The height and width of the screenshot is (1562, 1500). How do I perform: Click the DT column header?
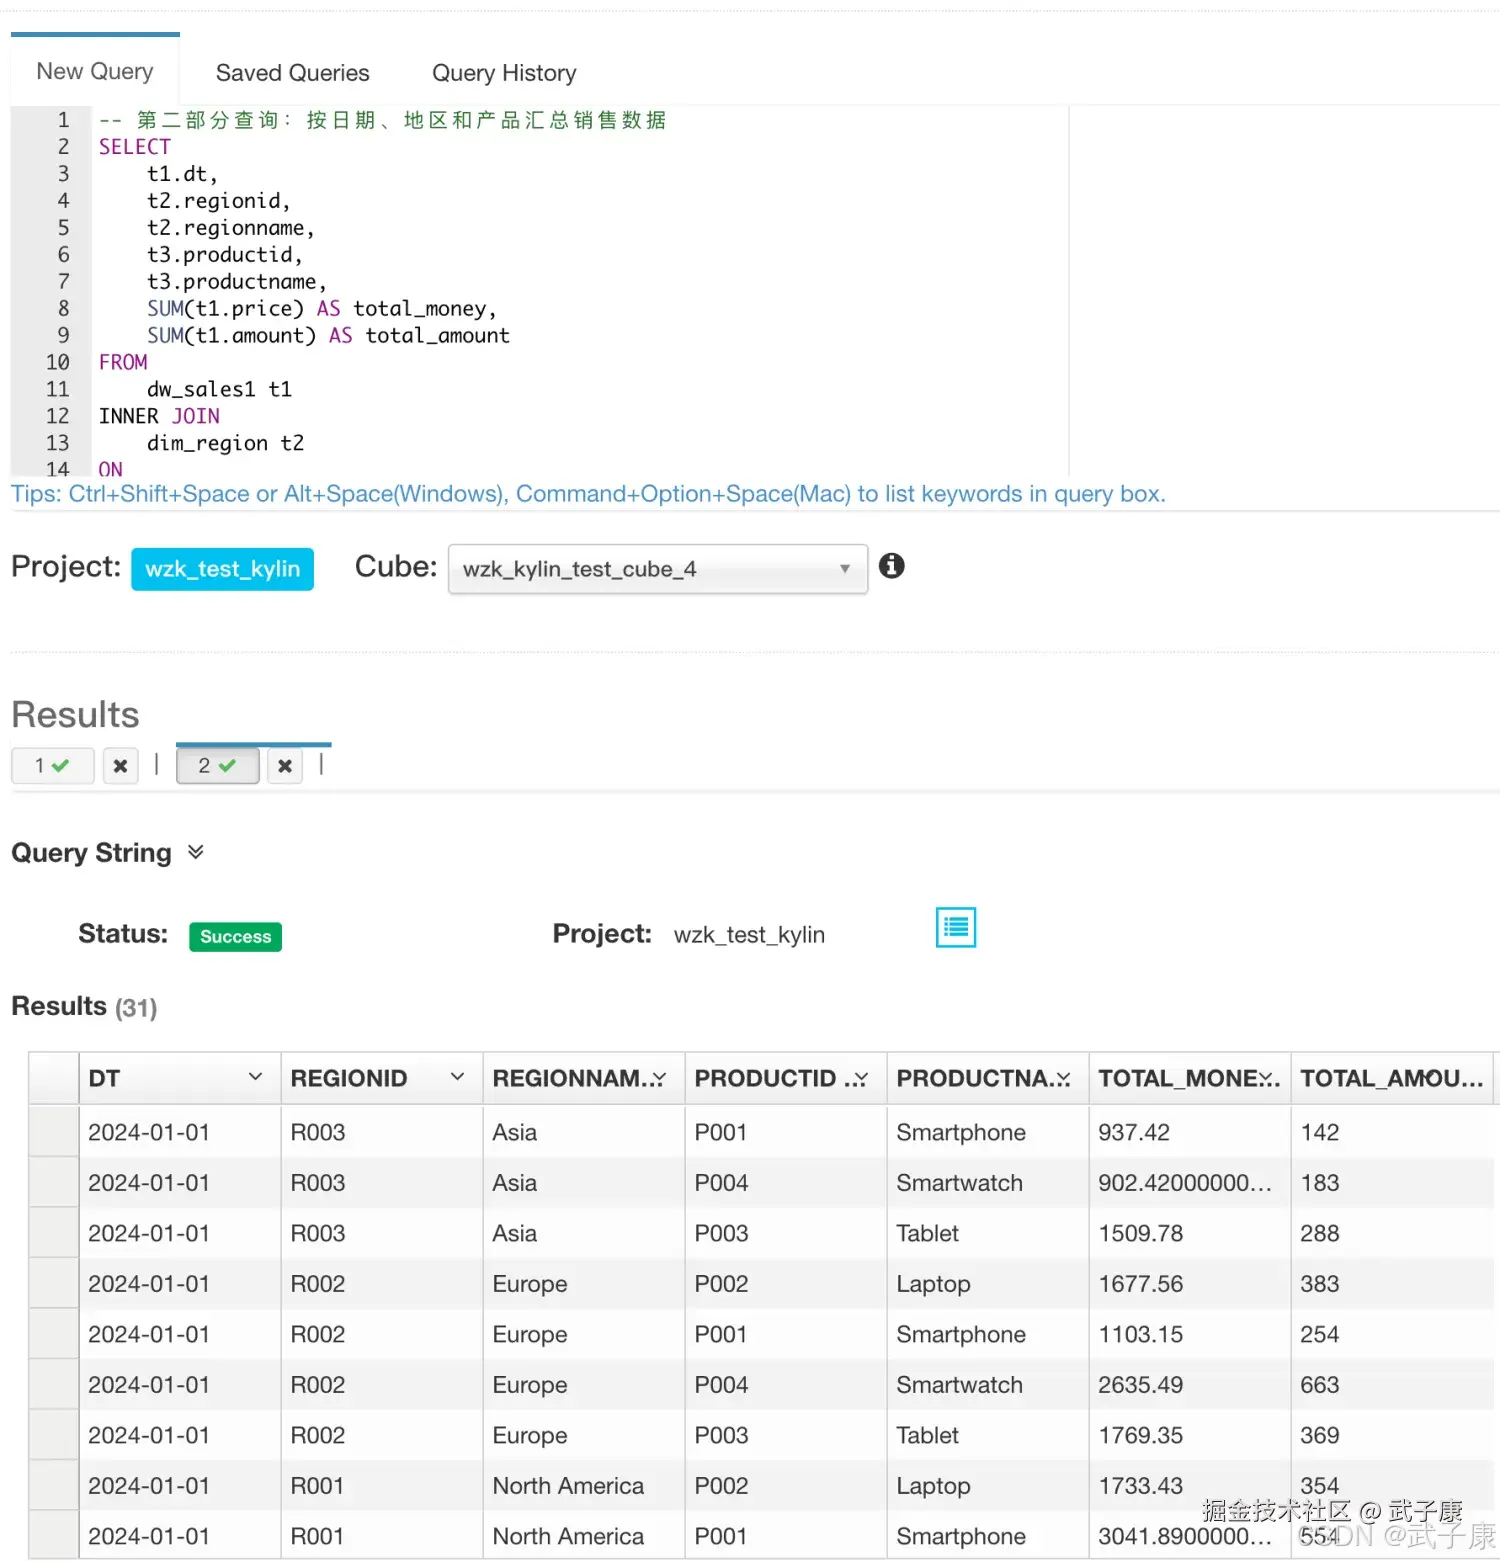pos(179,1078)
